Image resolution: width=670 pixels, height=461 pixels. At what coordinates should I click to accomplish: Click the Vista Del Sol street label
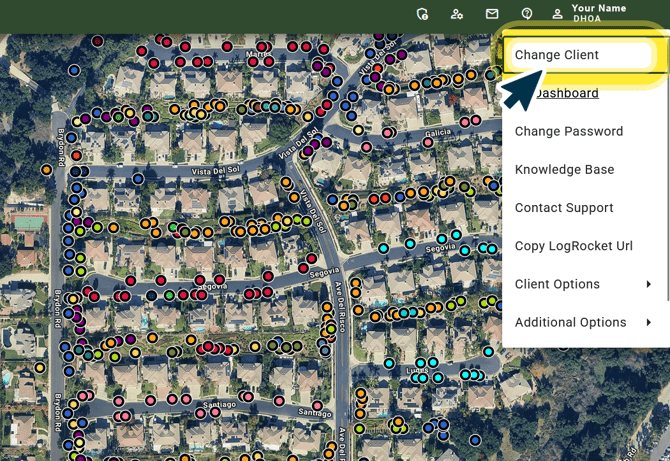click(x=215, y=171)
